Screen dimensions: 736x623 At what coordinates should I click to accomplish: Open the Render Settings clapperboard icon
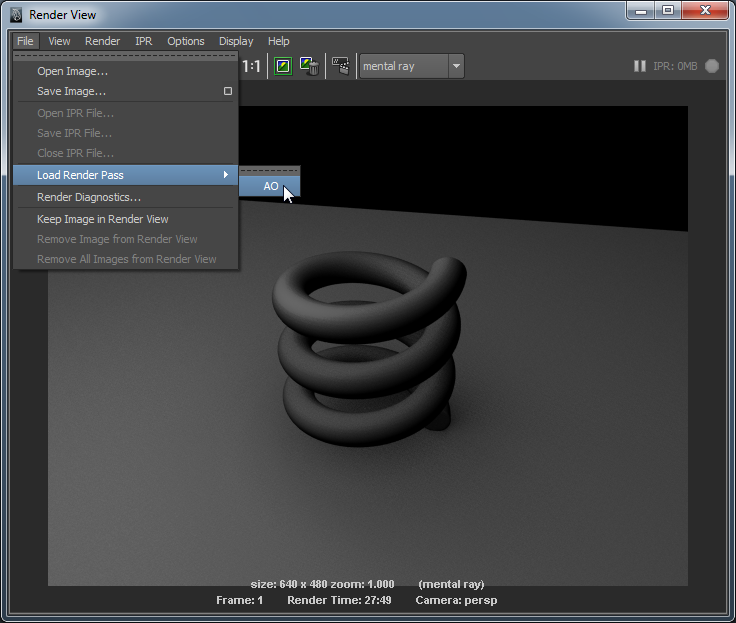pyautogui.click(x=340, y=67)
